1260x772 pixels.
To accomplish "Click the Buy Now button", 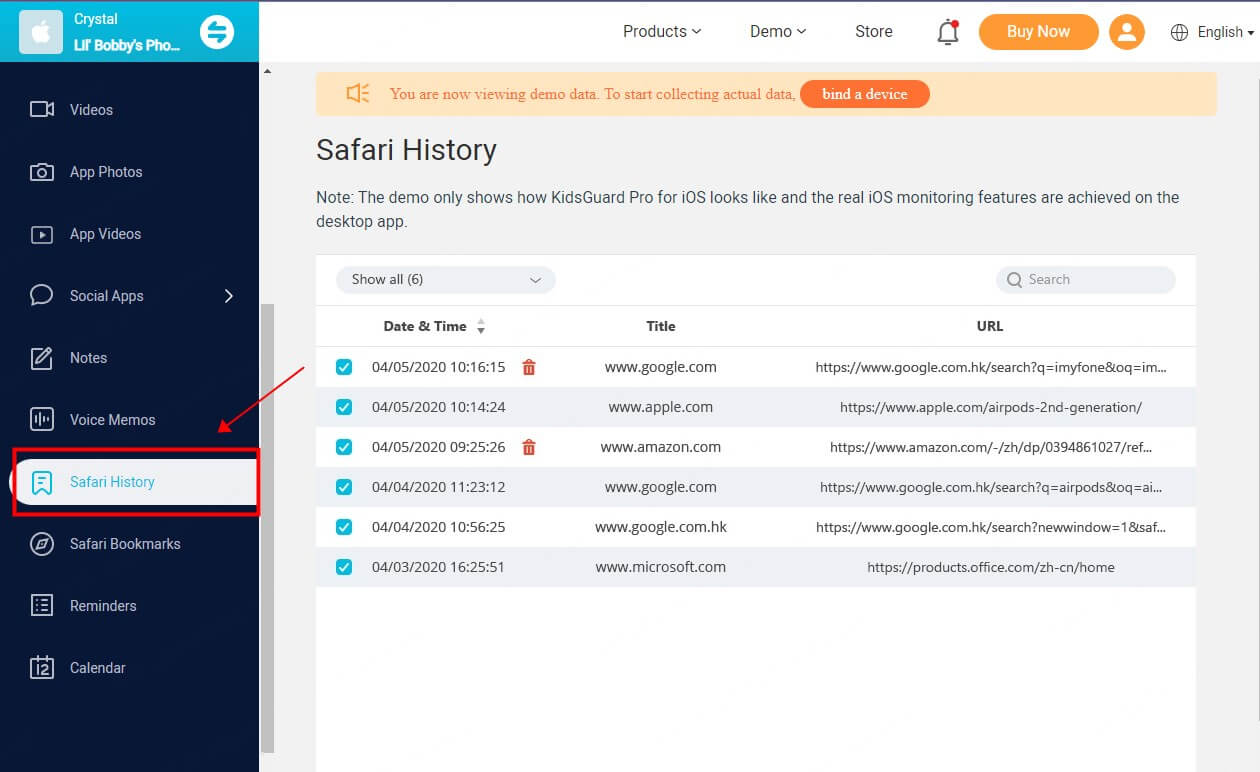I will point(1038,32).
